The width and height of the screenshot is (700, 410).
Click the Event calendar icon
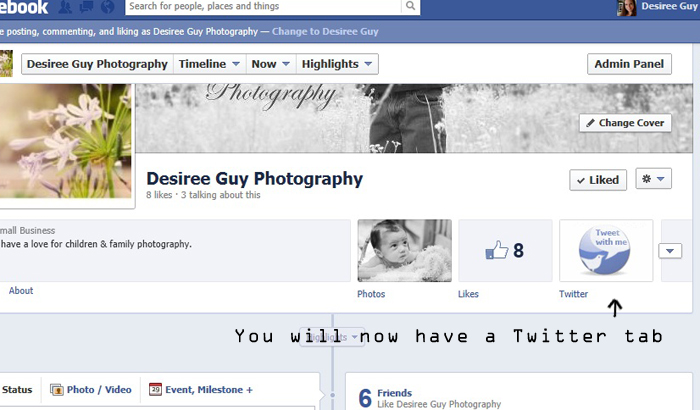pyautogui.click(x=155, y=389)
